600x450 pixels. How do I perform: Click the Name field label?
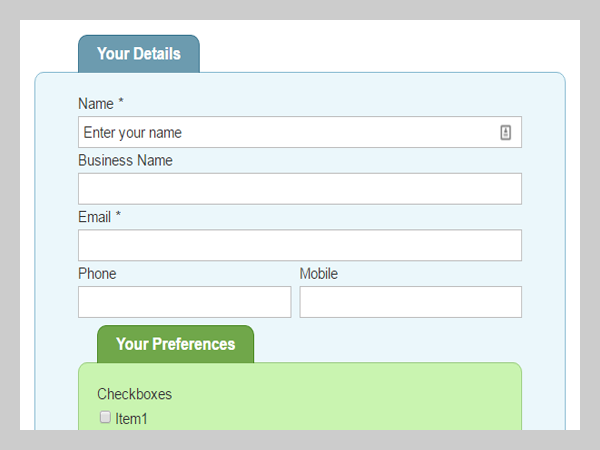coord(96,104)
